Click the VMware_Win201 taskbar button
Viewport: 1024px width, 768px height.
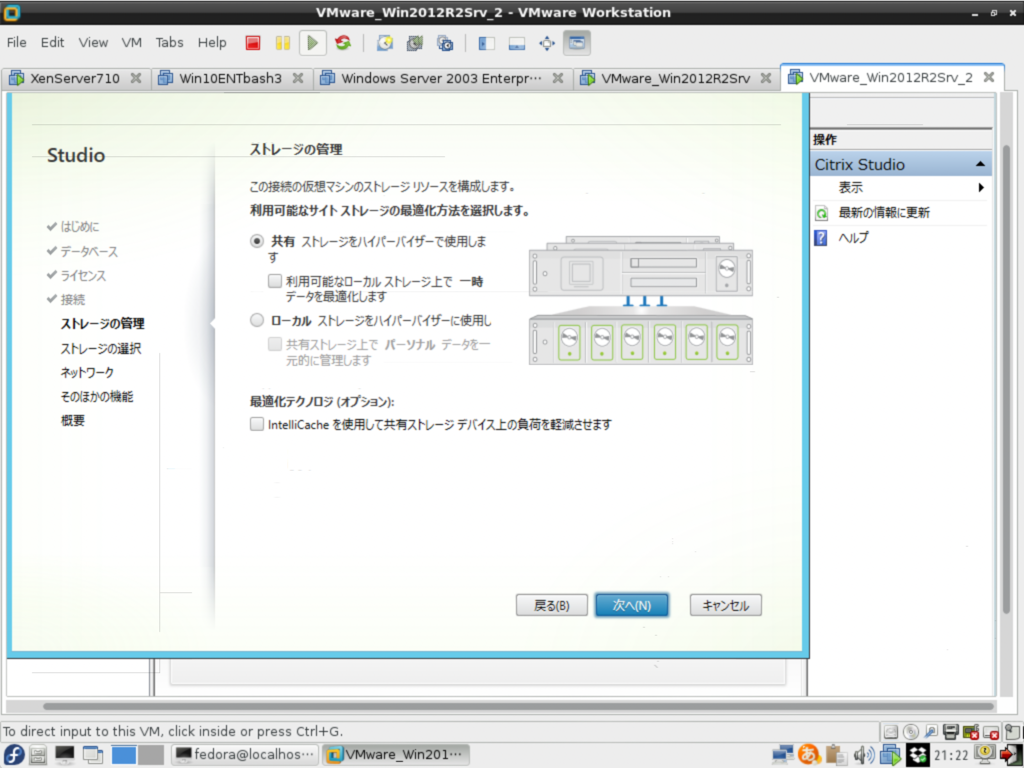[396, 755]
